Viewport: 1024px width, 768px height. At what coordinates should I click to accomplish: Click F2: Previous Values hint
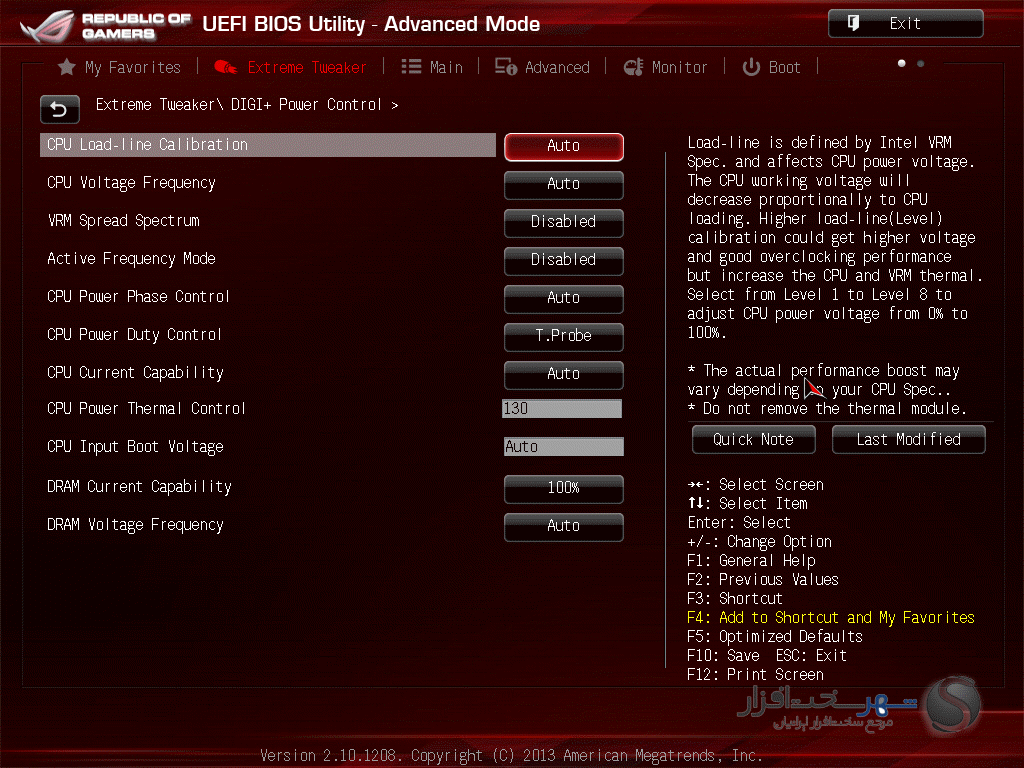point(763,580)
